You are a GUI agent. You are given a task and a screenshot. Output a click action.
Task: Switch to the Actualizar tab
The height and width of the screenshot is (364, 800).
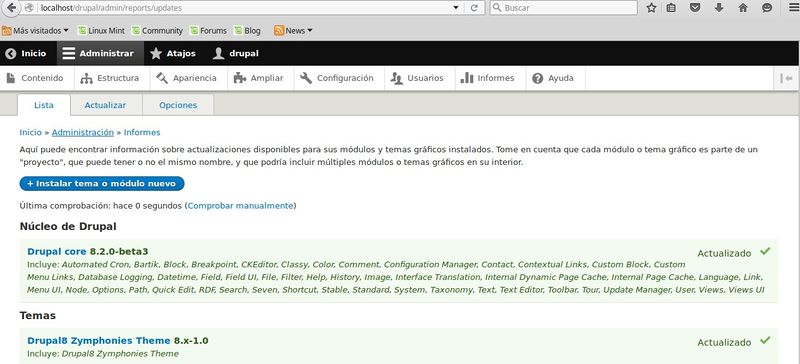pyautogui.click(x=106, y=105)
